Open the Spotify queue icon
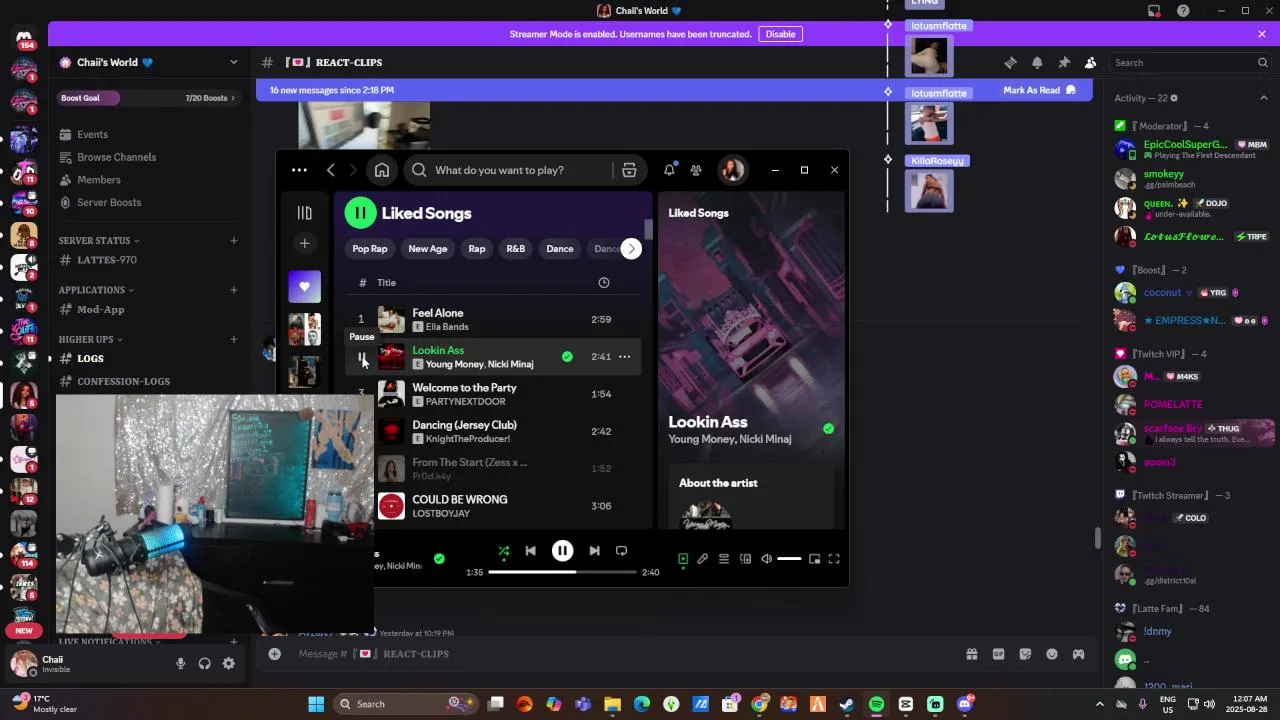 click(724, 559)
